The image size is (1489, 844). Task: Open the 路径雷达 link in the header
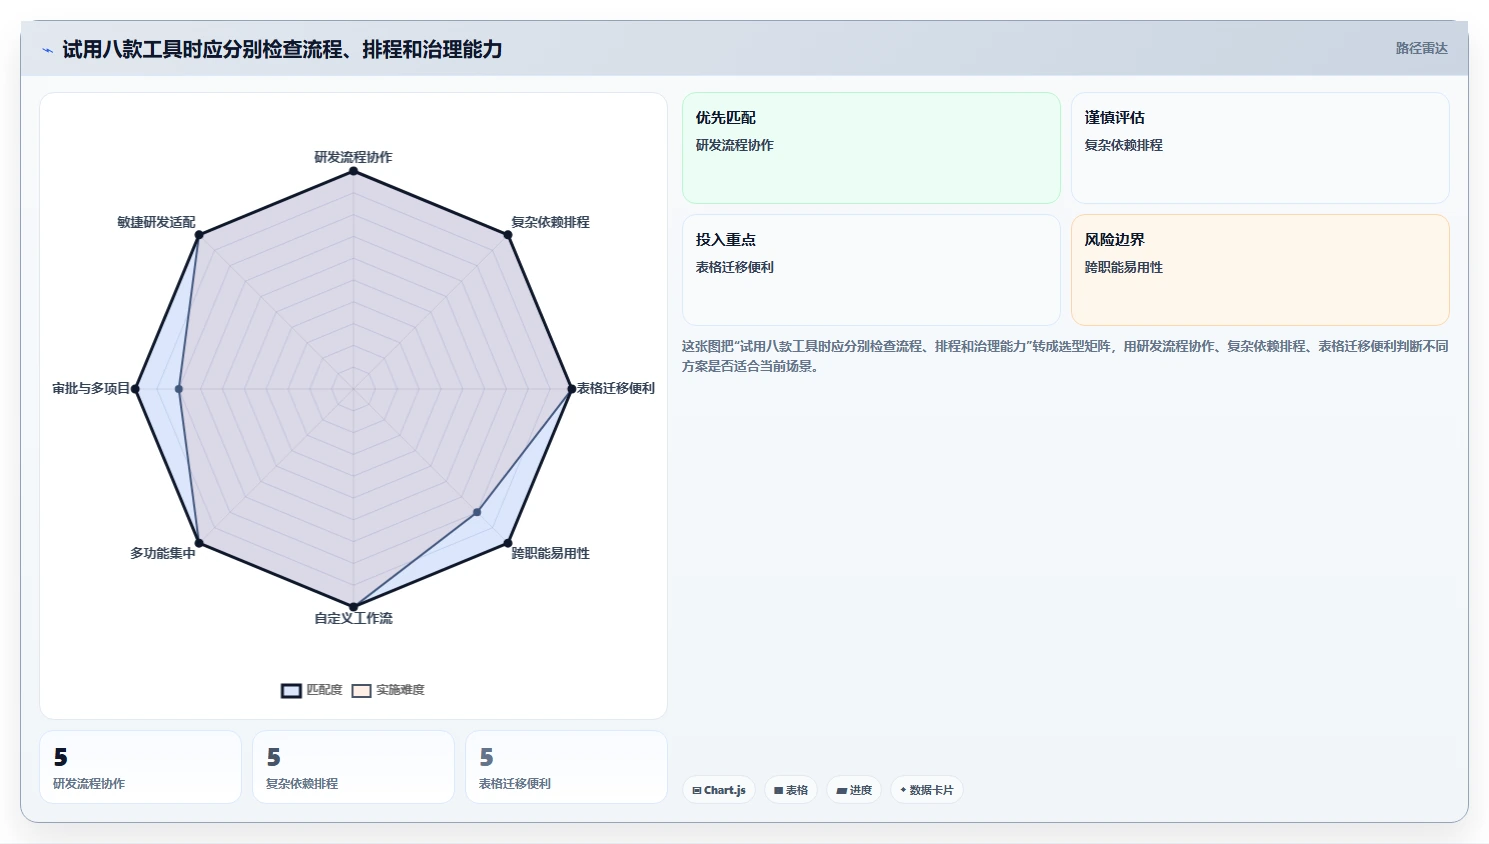1421,48
